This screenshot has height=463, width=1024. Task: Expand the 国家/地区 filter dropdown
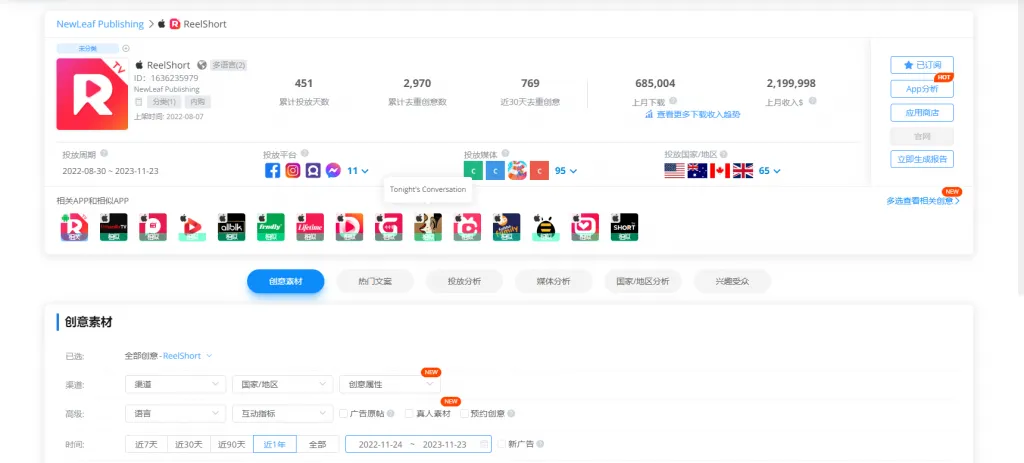(x=282, y=384)
